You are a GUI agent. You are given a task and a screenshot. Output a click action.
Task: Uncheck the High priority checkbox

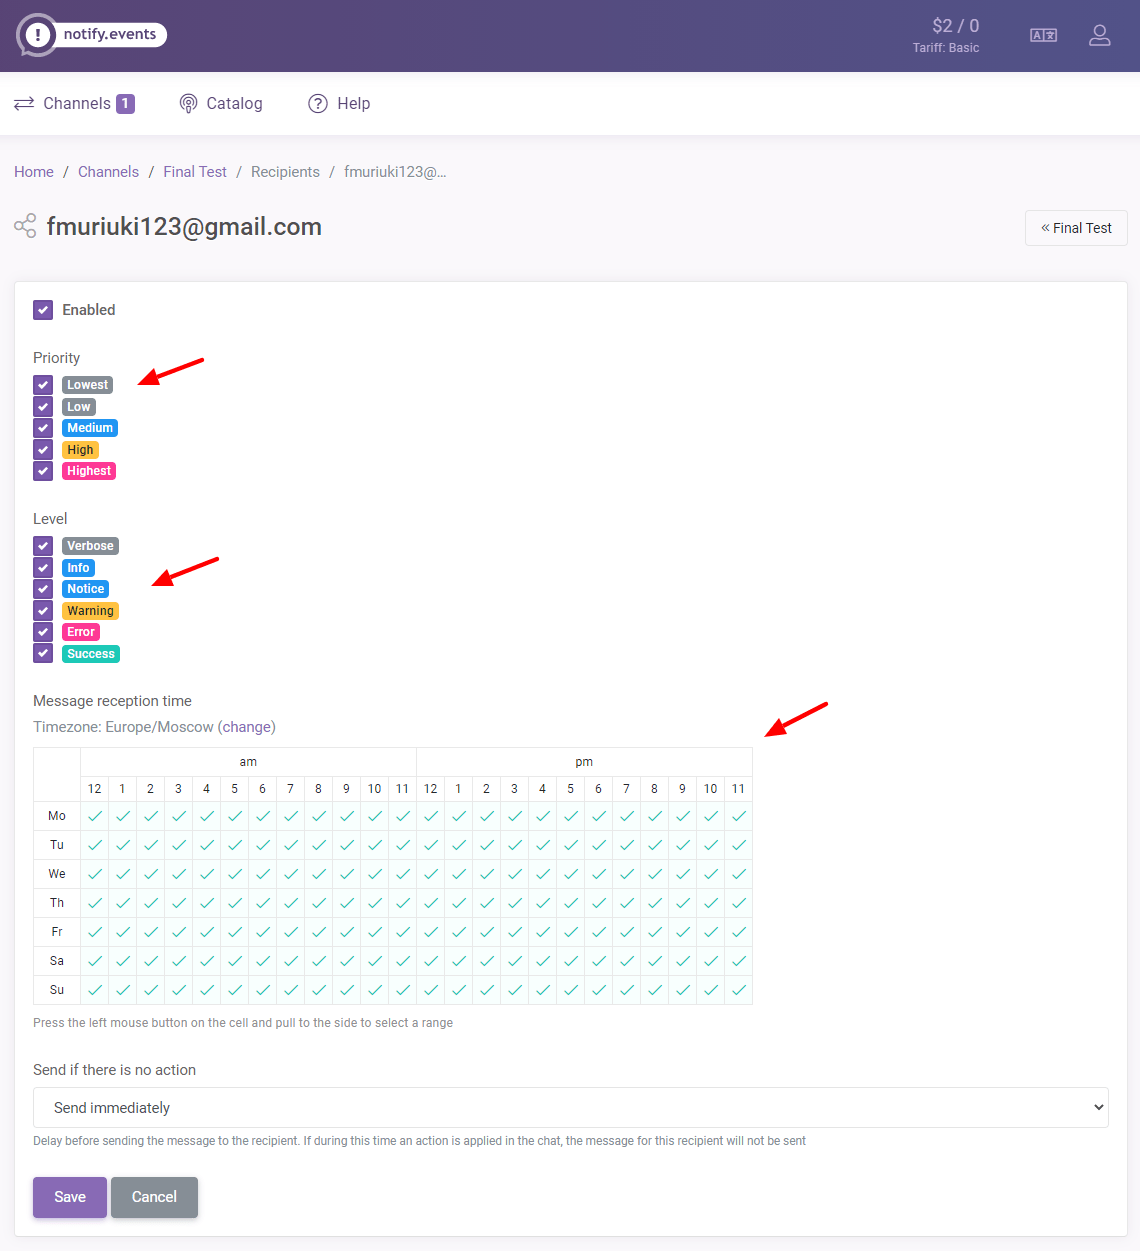(x=43, y=450)
